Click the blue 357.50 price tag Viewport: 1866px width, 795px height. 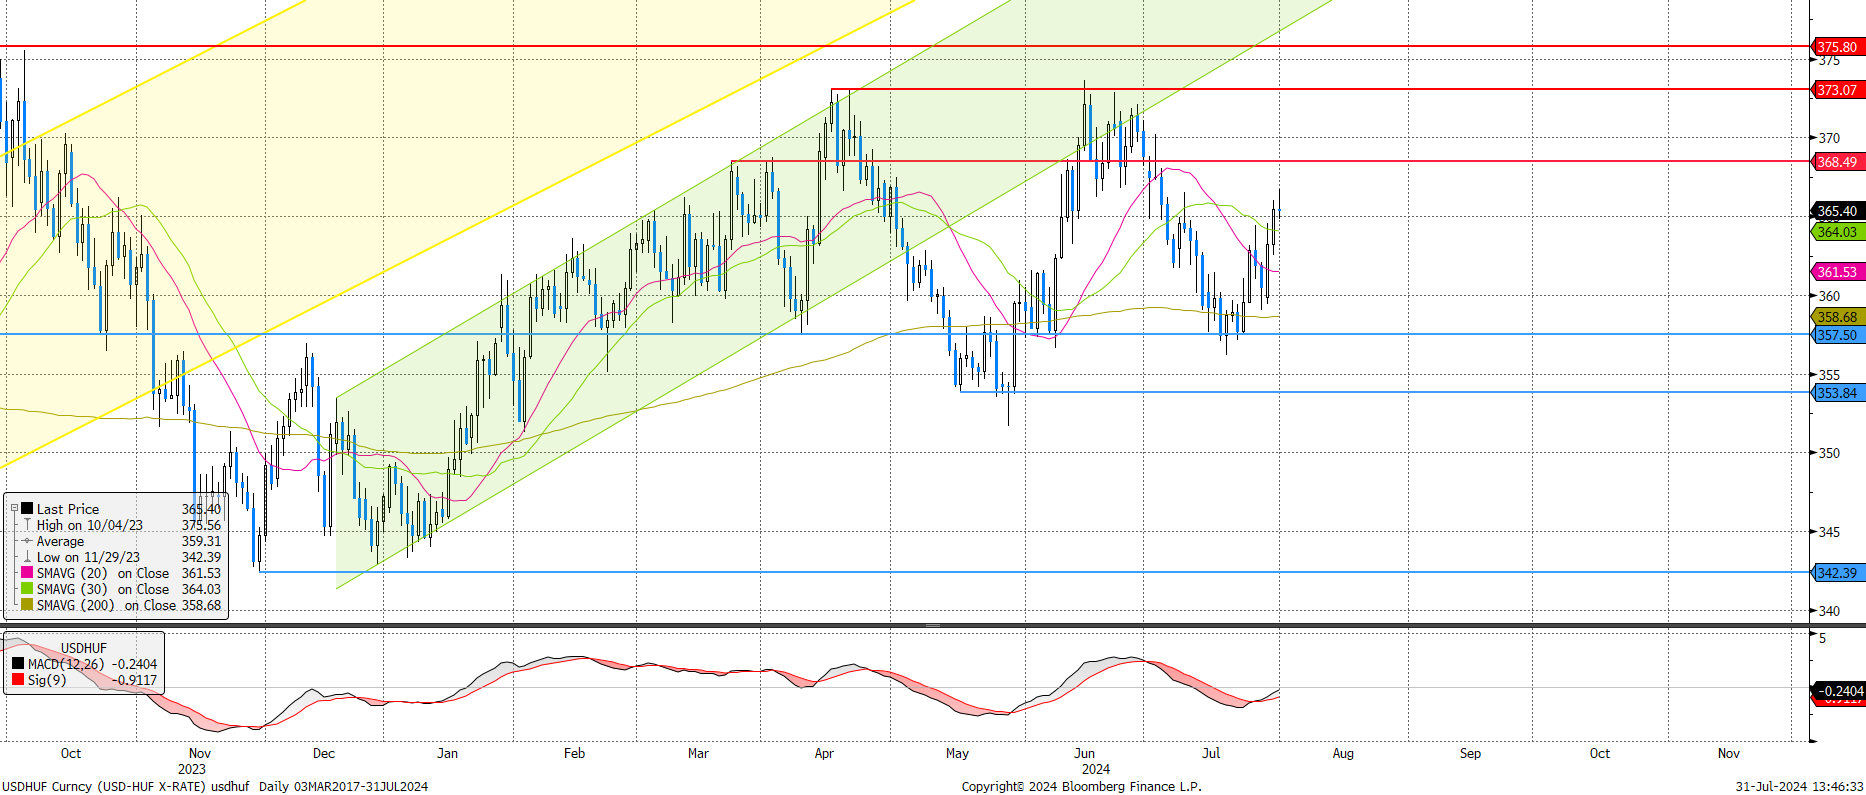coord(1837,335)
